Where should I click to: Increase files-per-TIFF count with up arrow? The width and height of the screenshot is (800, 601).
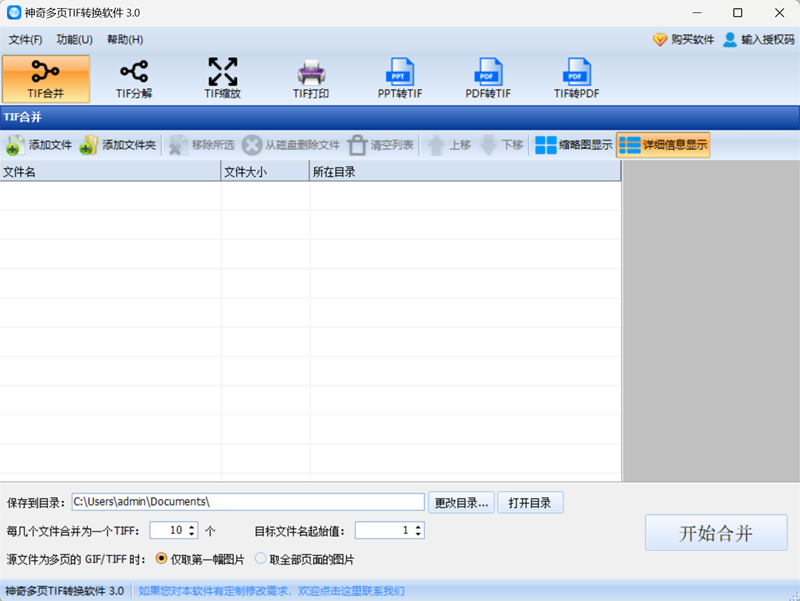pos(192,527)
